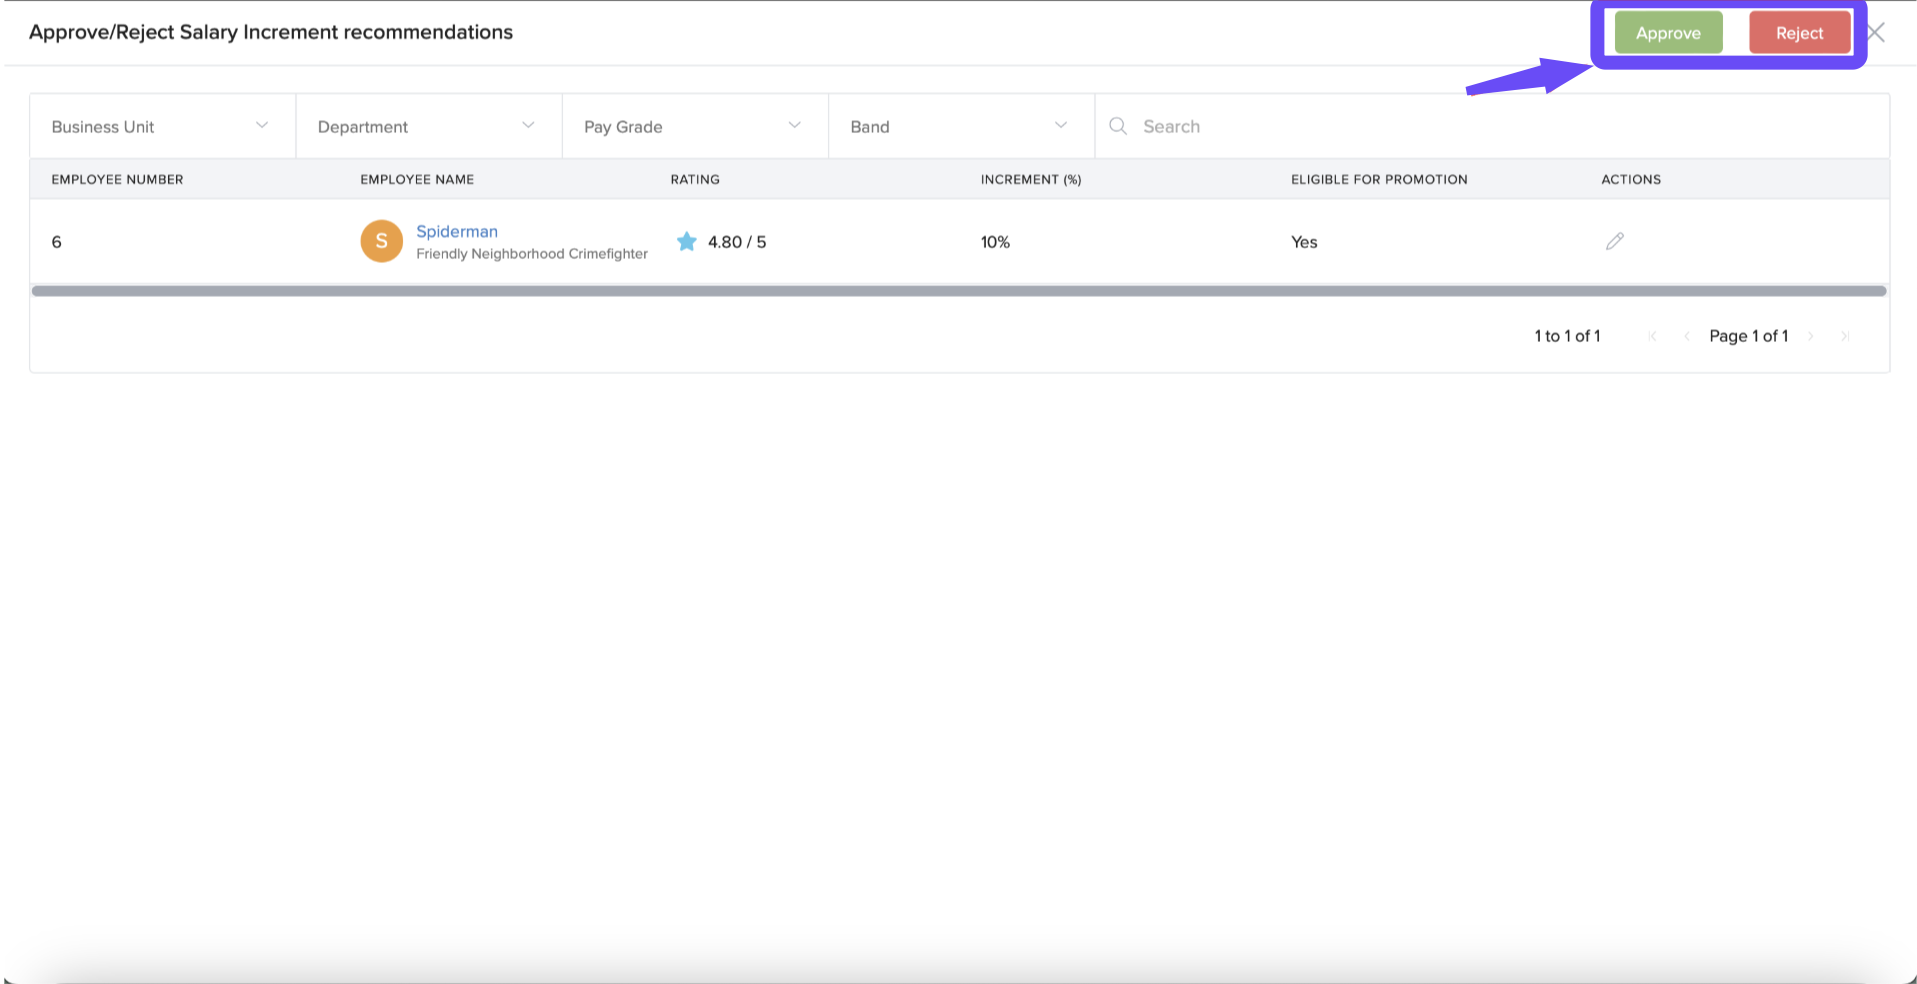The image size is (1917, 984).
Task: Go to the previous page
Action: click(x=1686, y=337)
